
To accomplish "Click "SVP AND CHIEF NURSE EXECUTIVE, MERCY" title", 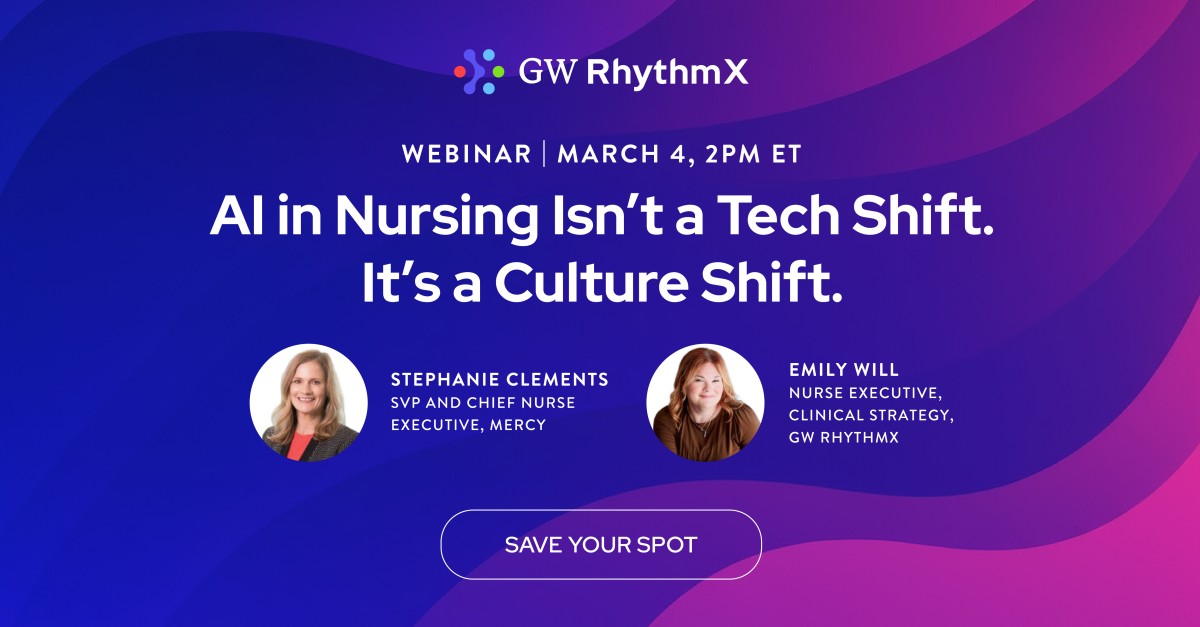I will coord(483,413).
